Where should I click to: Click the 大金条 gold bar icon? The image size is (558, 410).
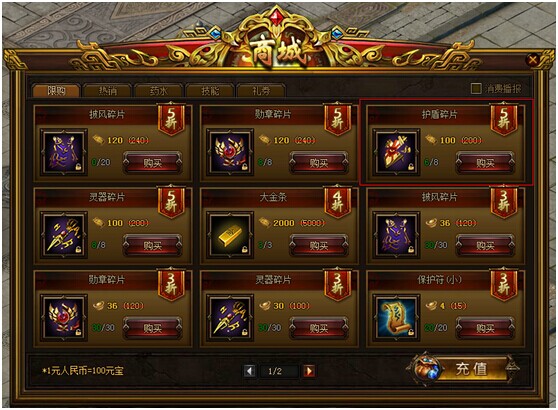pos(230,235)
